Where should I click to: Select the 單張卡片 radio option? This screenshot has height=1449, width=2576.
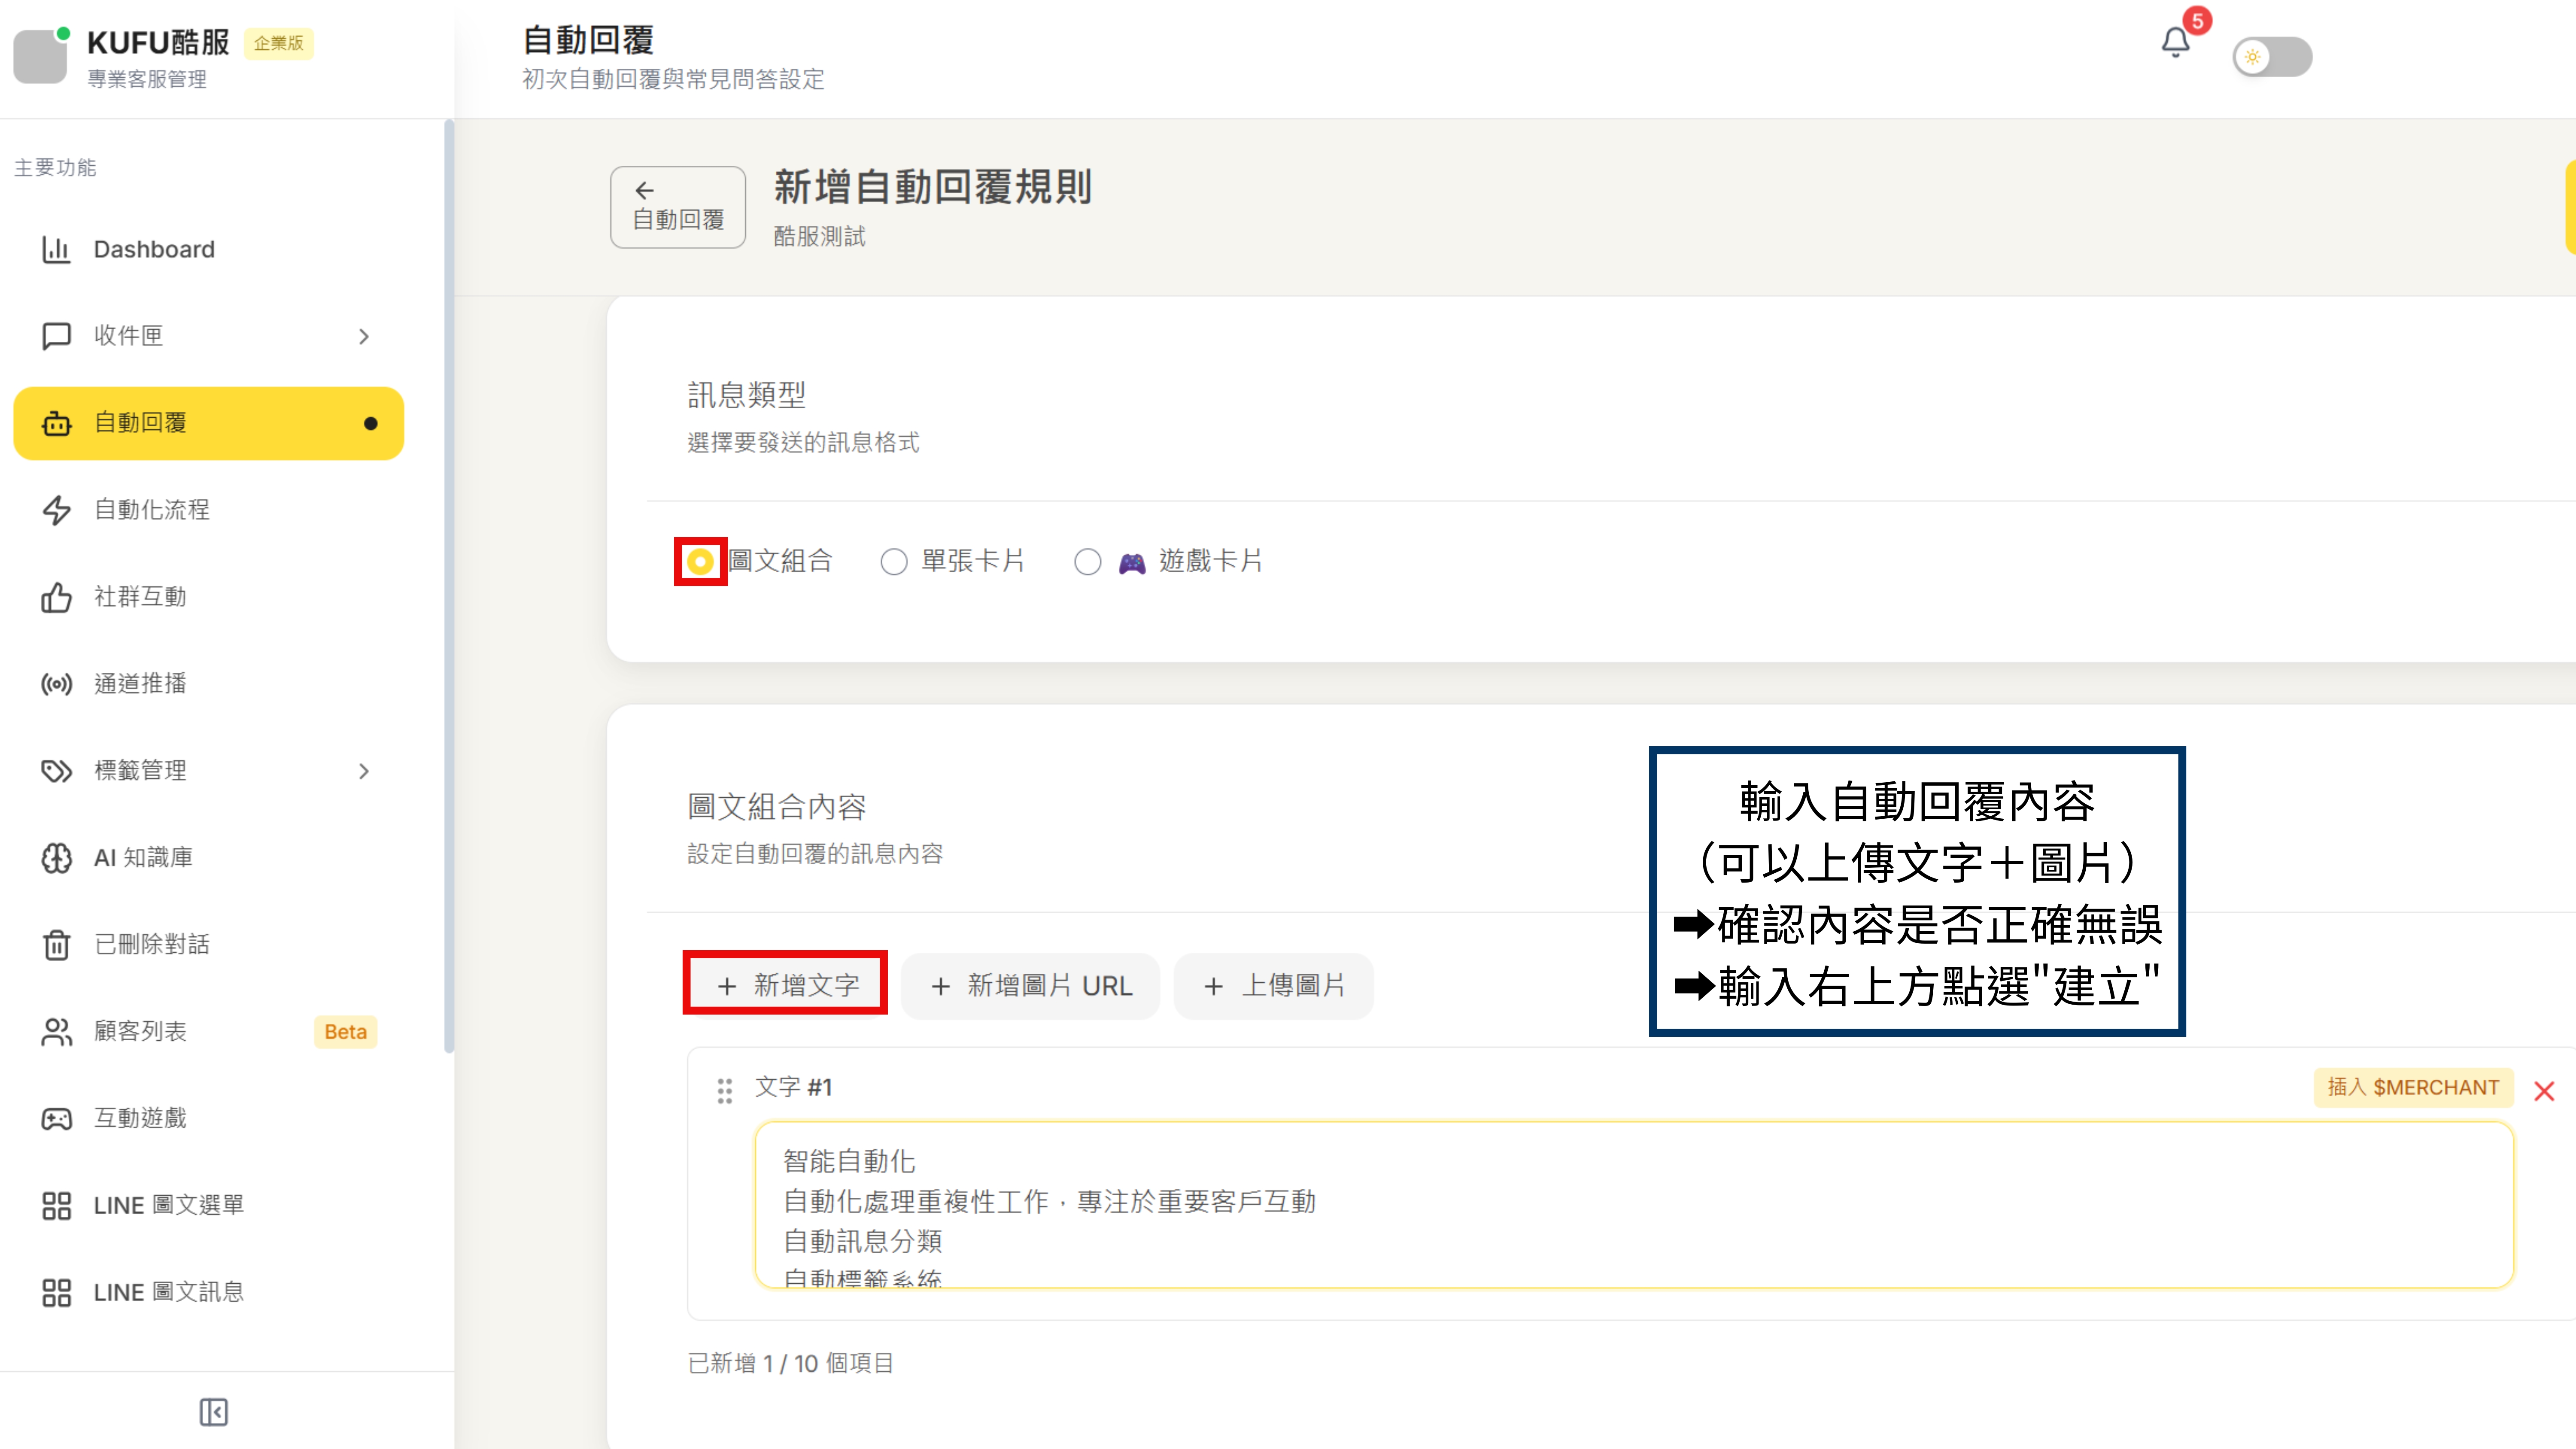pos(893,562)
